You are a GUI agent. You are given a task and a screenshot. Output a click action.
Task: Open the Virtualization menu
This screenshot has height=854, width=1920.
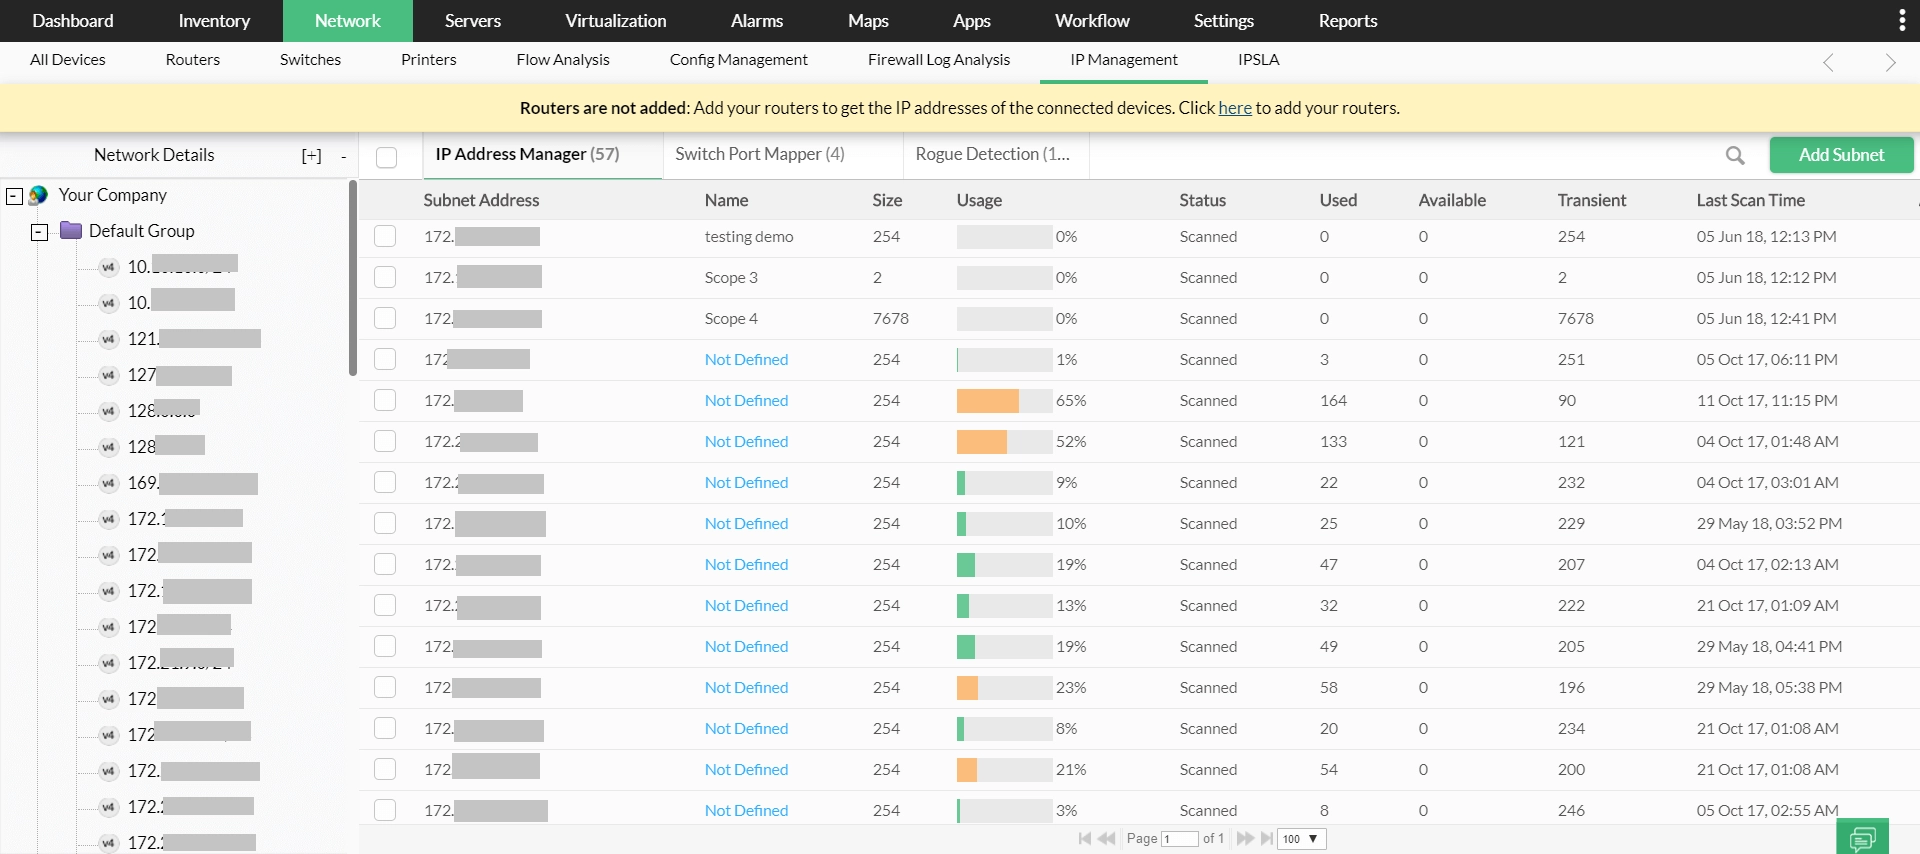pyautogui.click(x=616, y=21)
